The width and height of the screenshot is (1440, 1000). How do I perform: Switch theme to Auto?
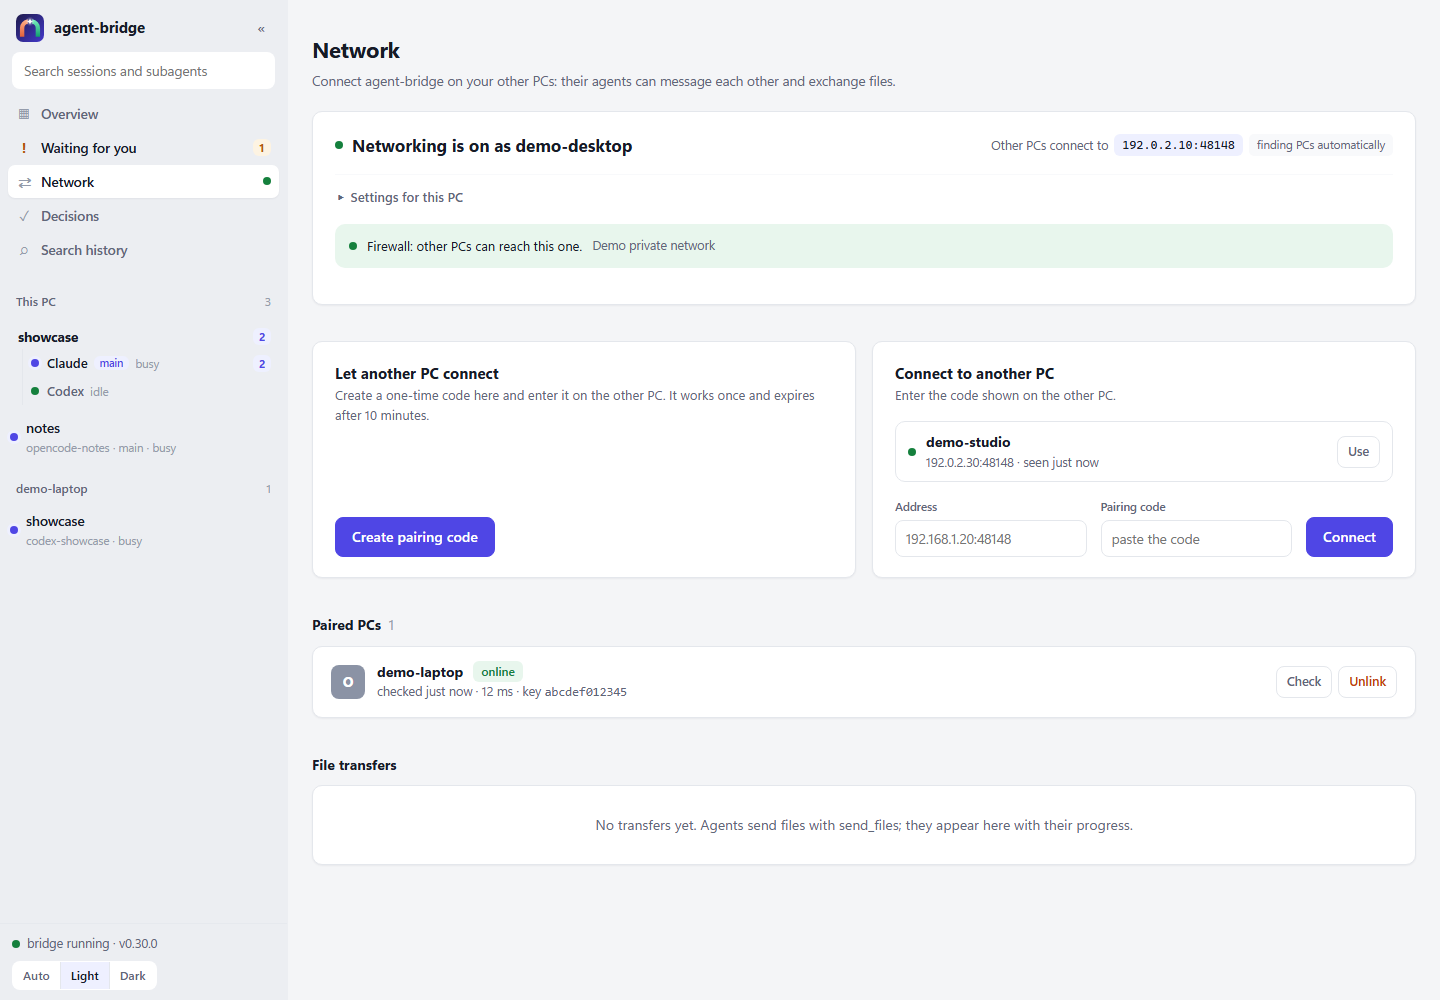(36, 976)
